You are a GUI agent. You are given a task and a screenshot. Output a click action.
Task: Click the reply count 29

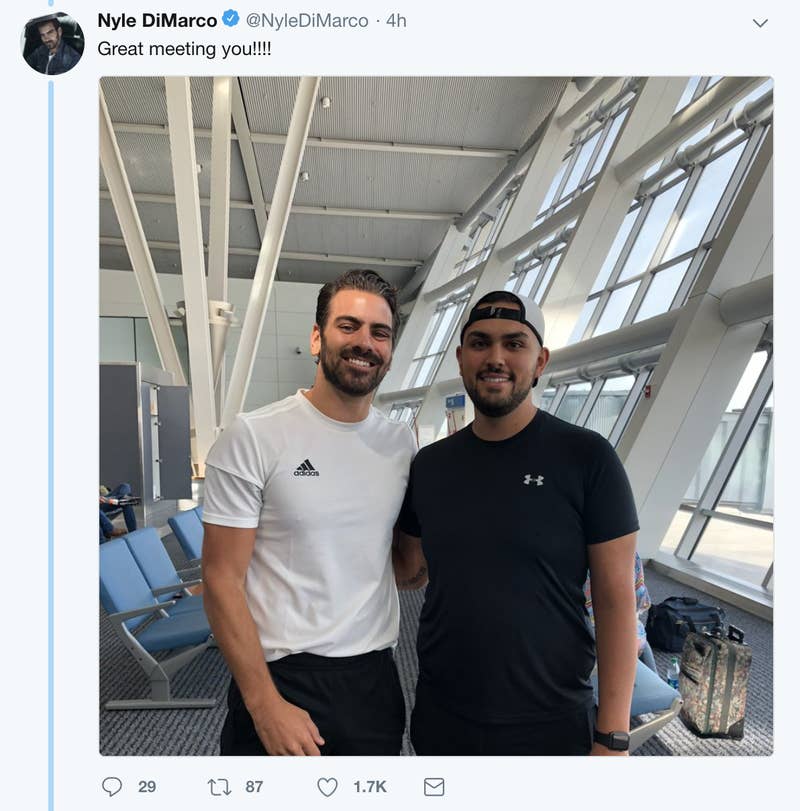tap(147, 787)
